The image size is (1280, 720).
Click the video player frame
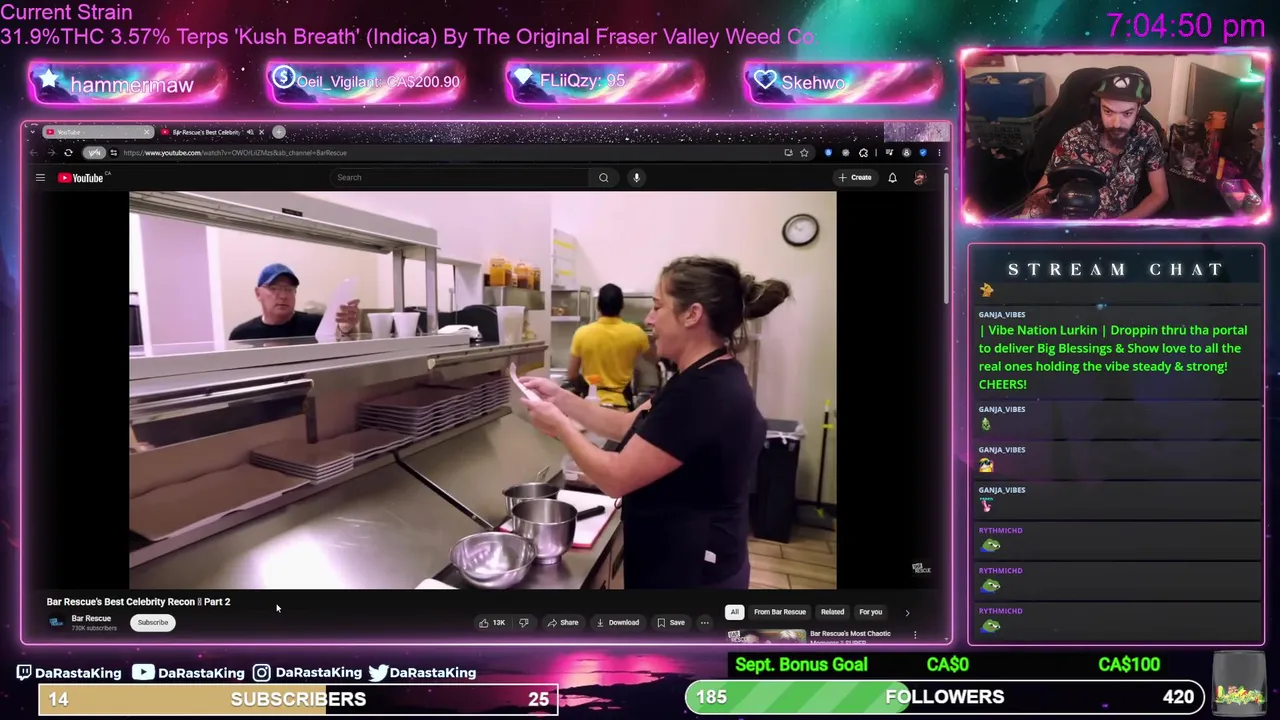(482, 391)
